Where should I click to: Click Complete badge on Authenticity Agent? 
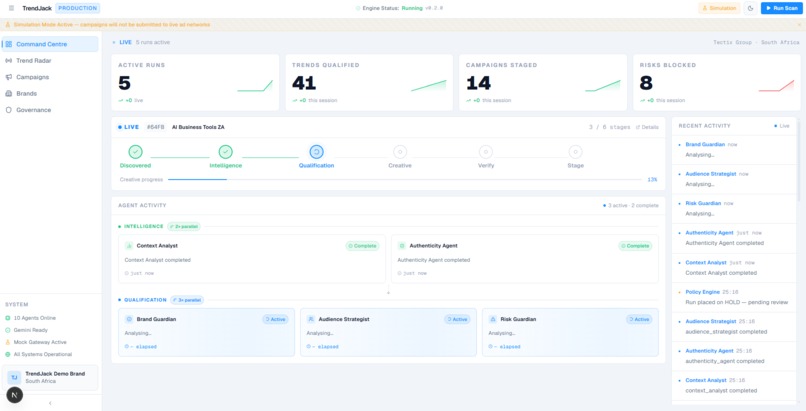tap(635, 246)
